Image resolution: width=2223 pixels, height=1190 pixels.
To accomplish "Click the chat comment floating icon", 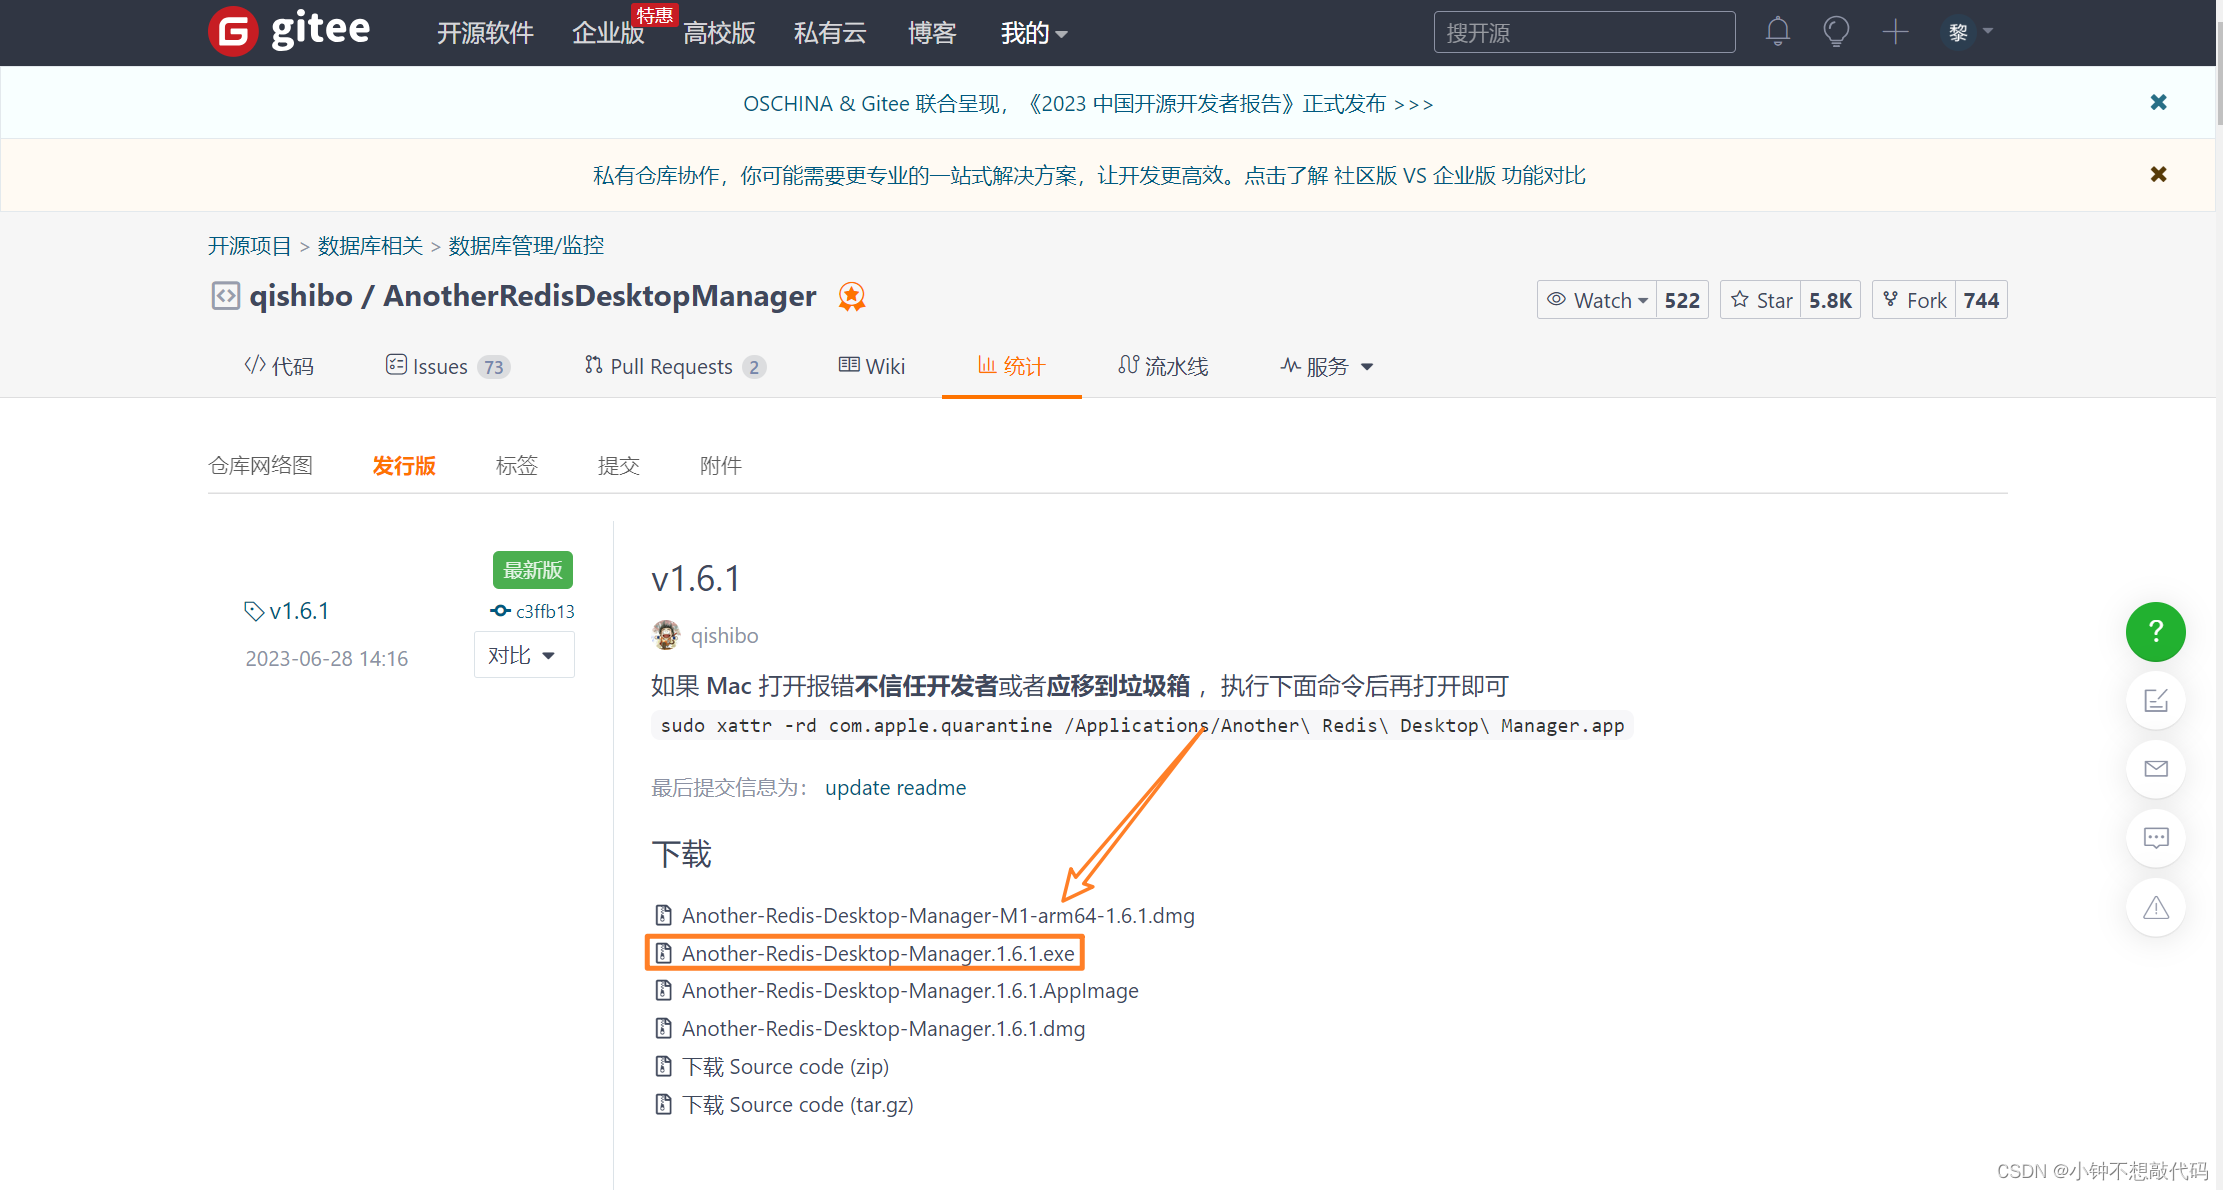I will [2155, 838].
